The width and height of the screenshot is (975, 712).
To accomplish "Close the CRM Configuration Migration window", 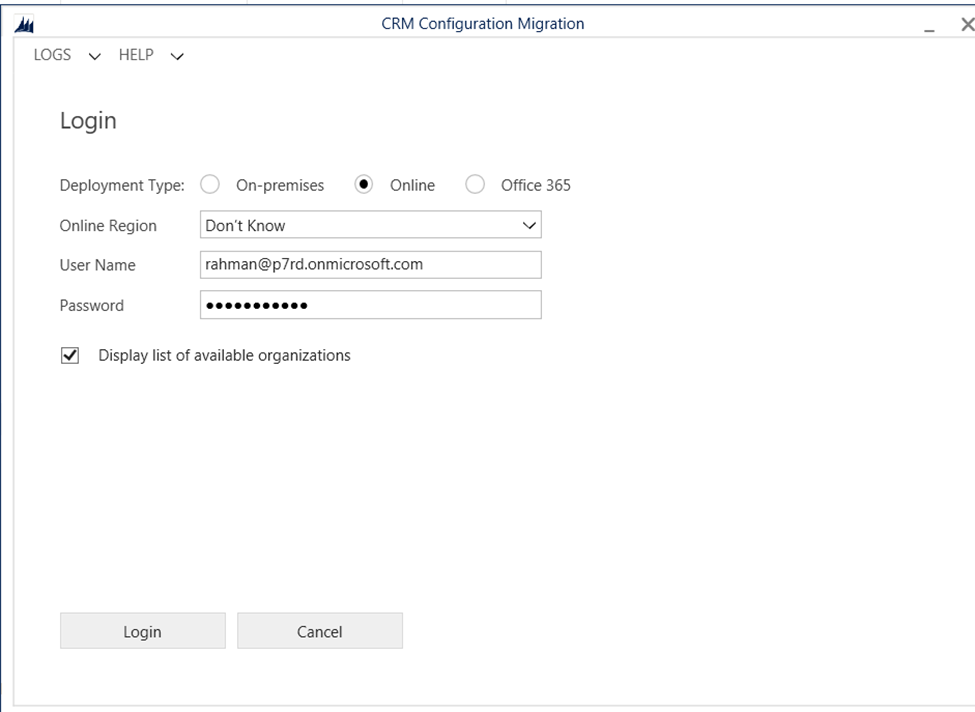I will tap(966, 24).
